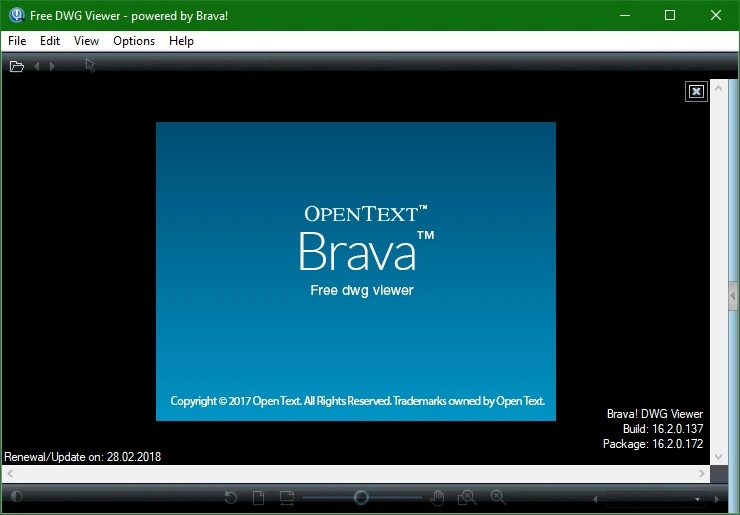The image size is (740, 515).
Task: Maximize the Free DWG Viewer window
Action: (x=670, y=16)
